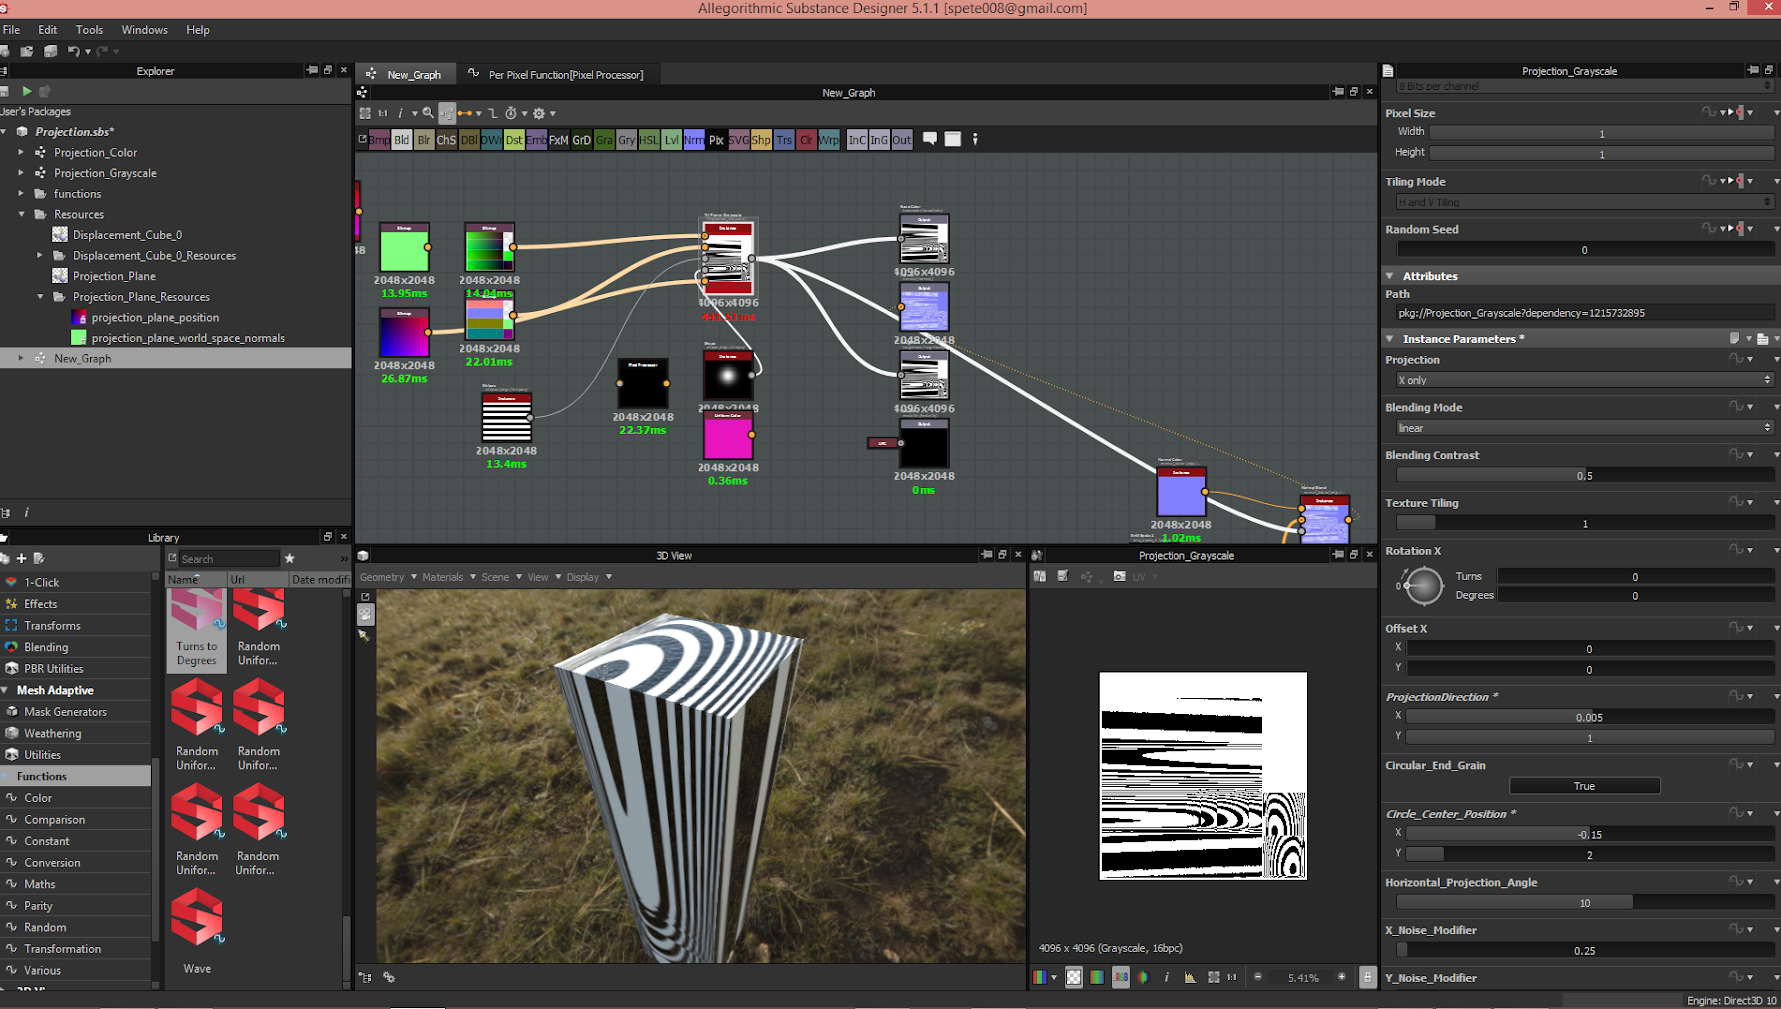The image size is (1781, 1009).
Task: Switch to the New_Graph tab
Action: 405,74
